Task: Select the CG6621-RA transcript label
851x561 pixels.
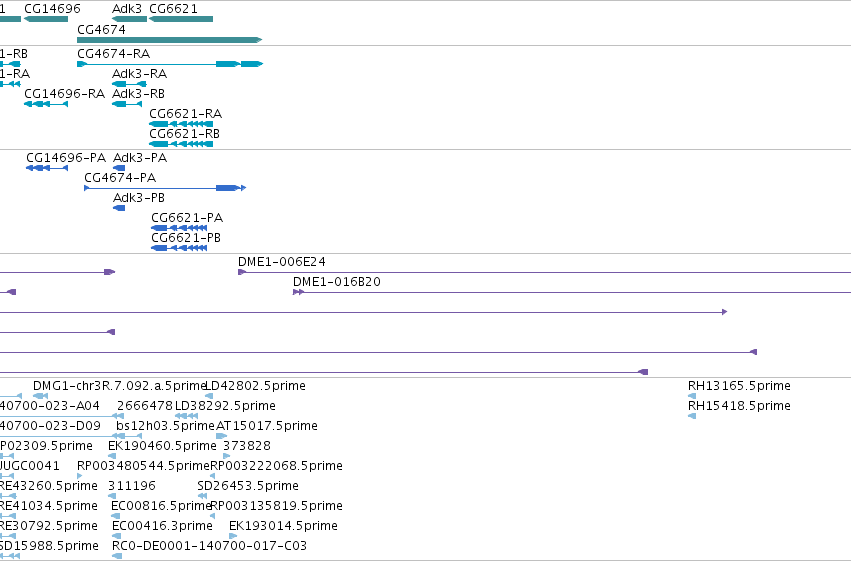Action: [186, 114]
